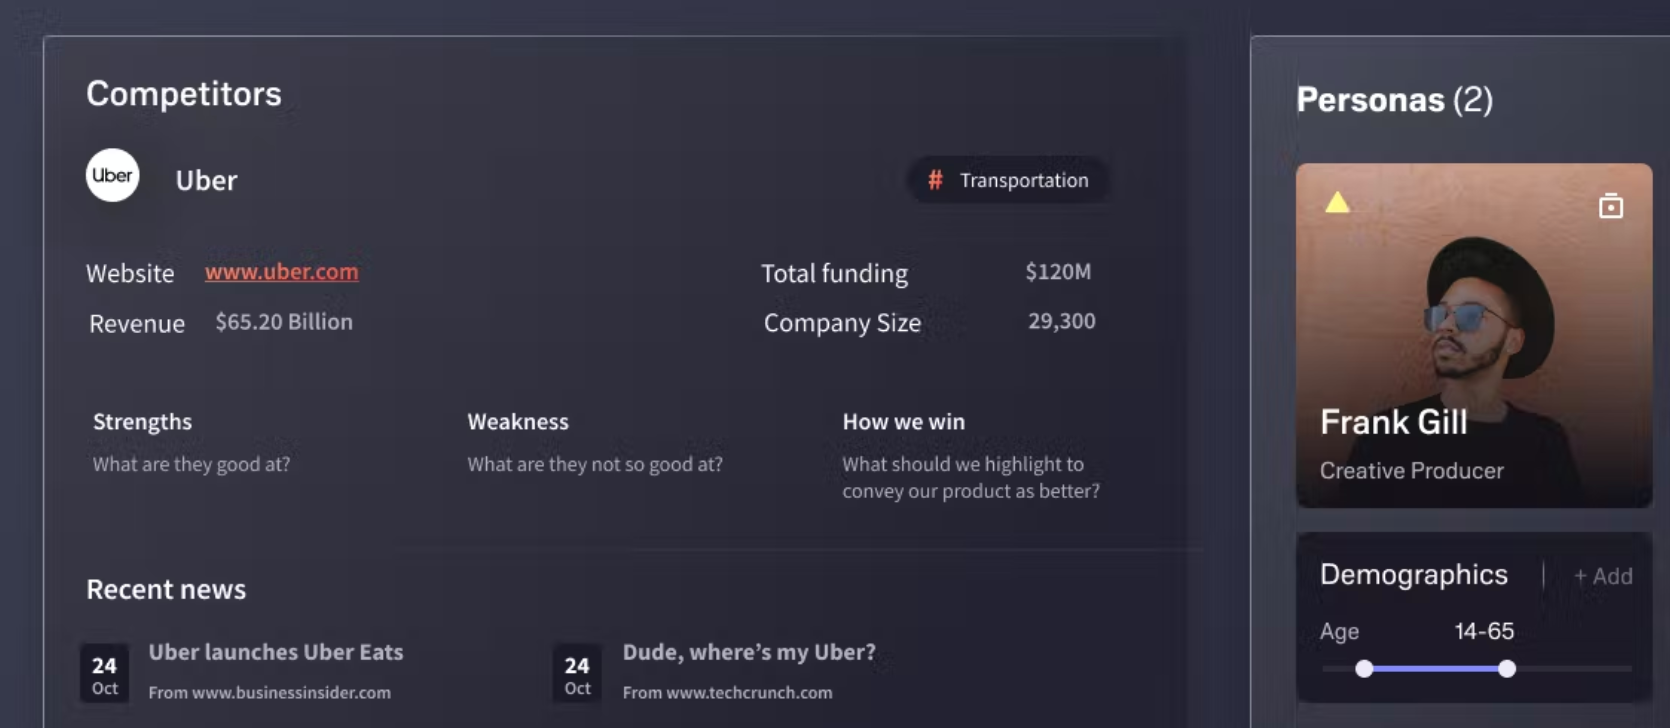The image size is (1670, 728).
Task: Click the Strengths field "What are they good at?"
Action: (191, 464)
